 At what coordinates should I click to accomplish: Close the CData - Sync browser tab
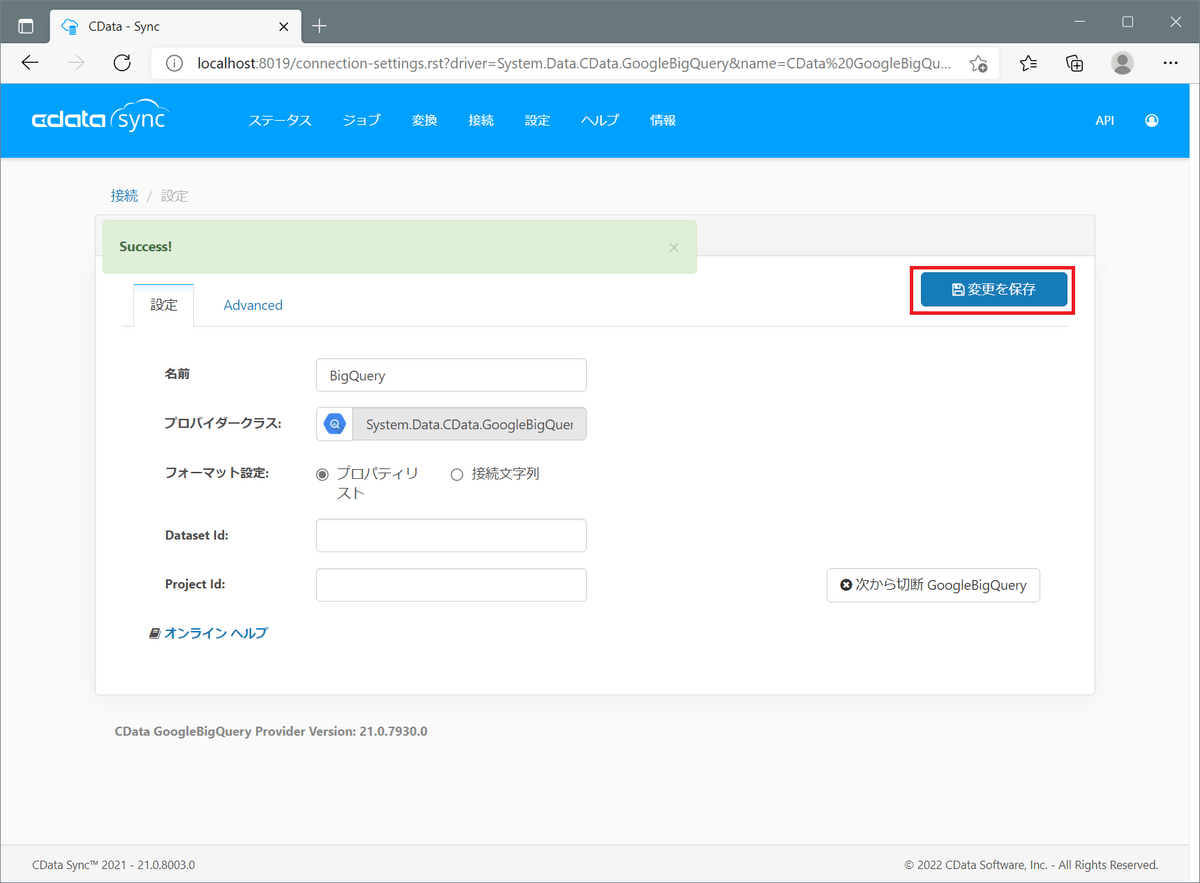284,26
